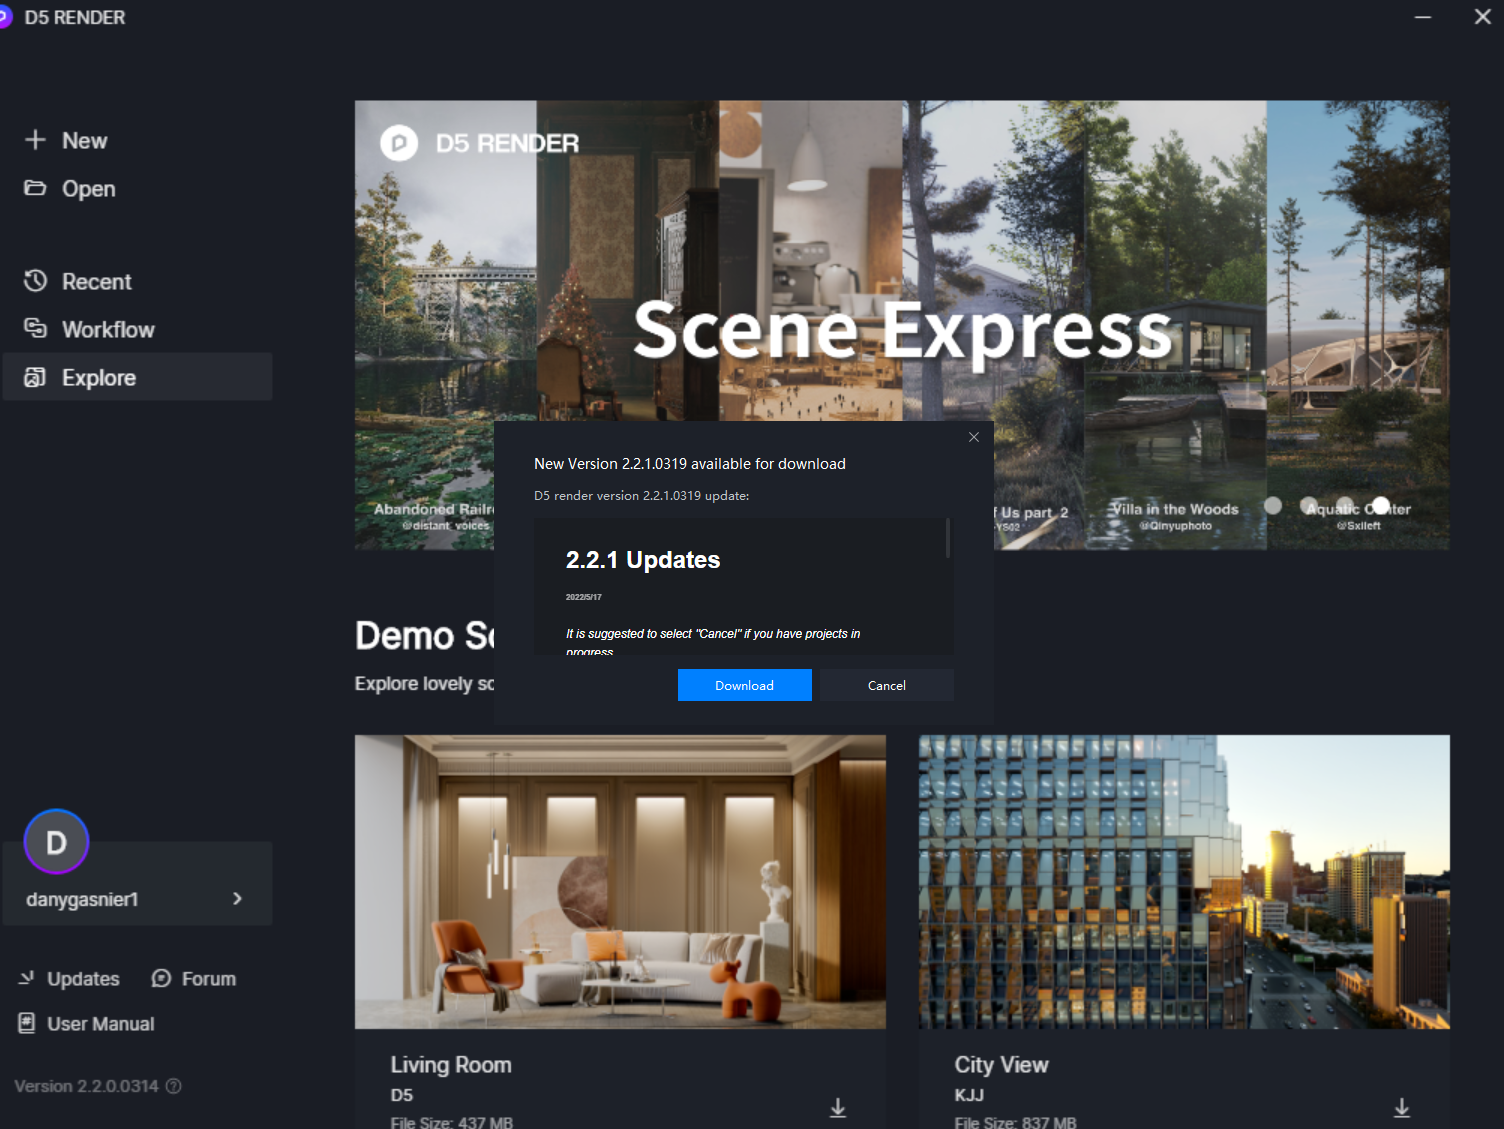This screenshot has height=1129, width=1504.
Task: Select the first banner carousel dot
Action: click(1273, 505)
